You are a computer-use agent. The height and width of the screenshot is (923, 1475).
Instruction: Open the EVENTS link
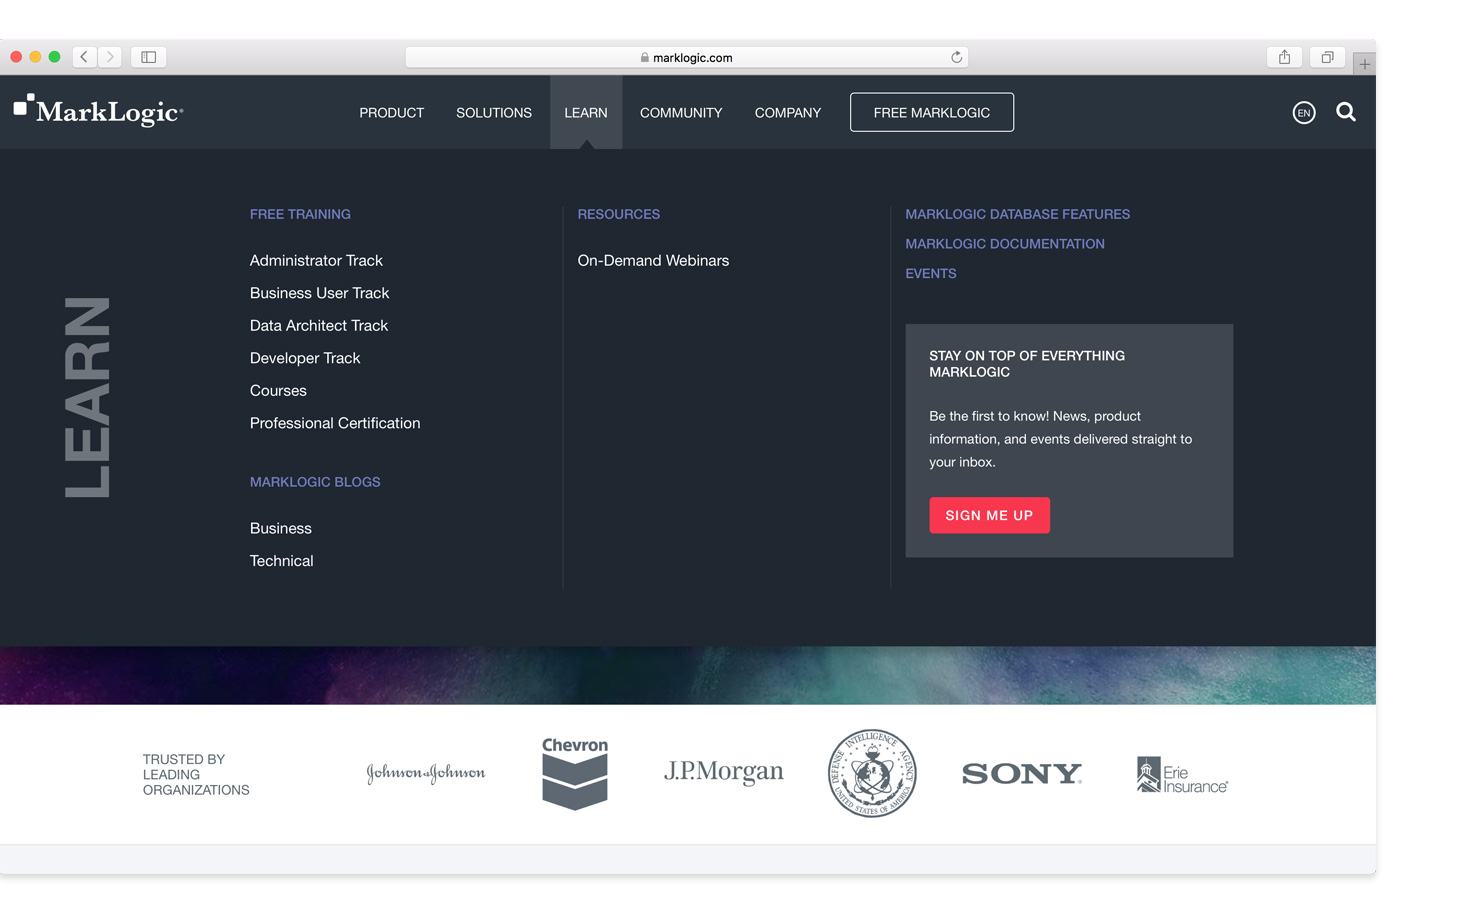931,273
